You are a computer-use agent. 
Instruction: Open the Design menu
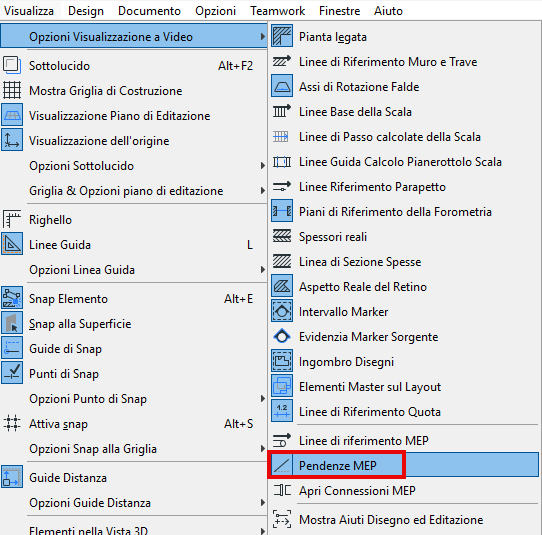coord(86,11)
